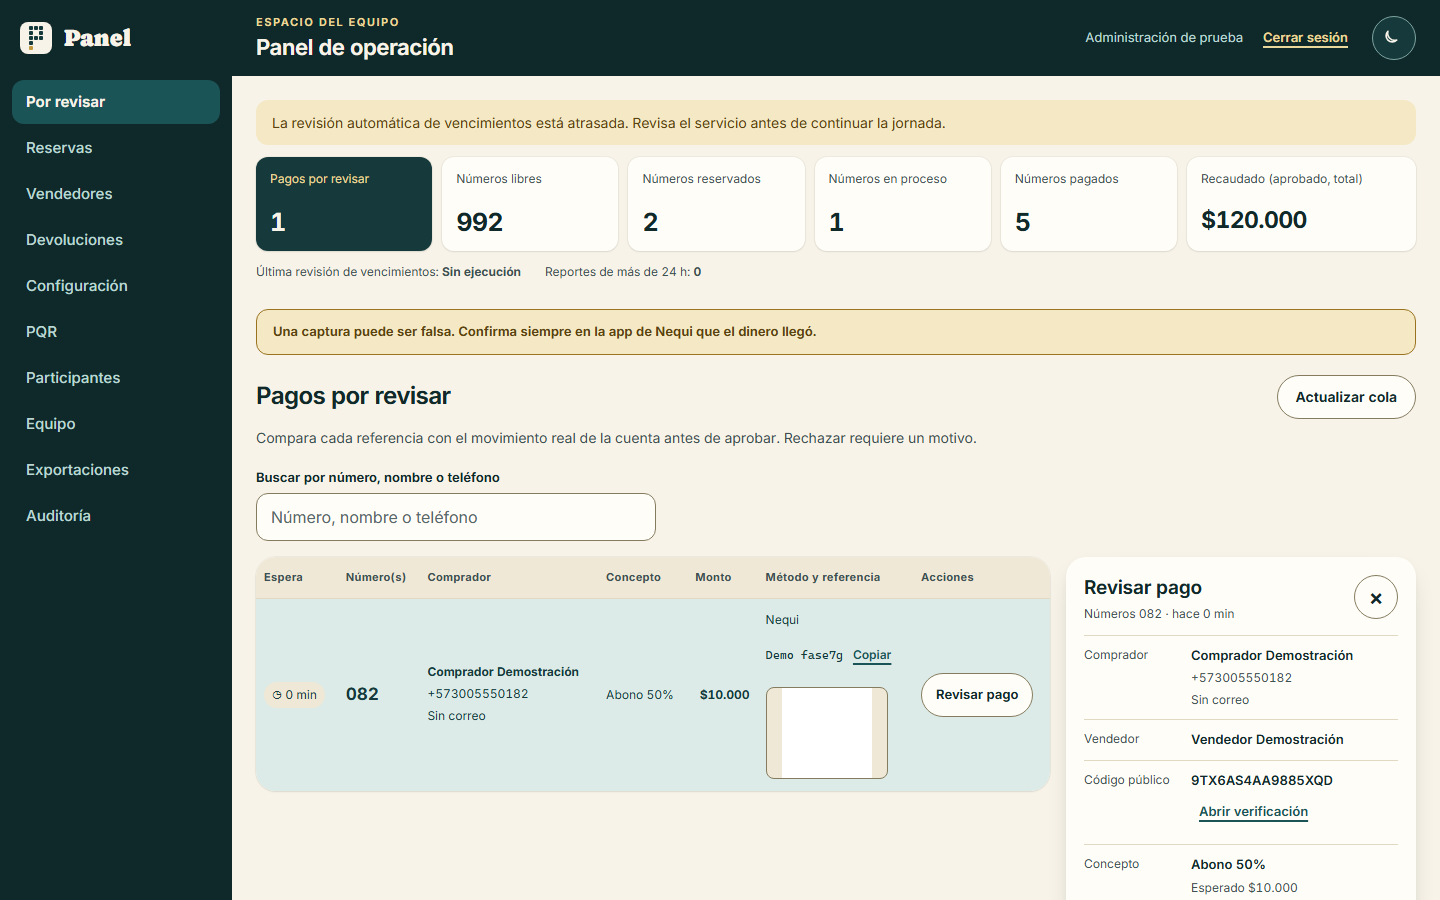1440x900 pixels.
Task: Click Cerrar sesión link
Action: (x=1305, y=38)
